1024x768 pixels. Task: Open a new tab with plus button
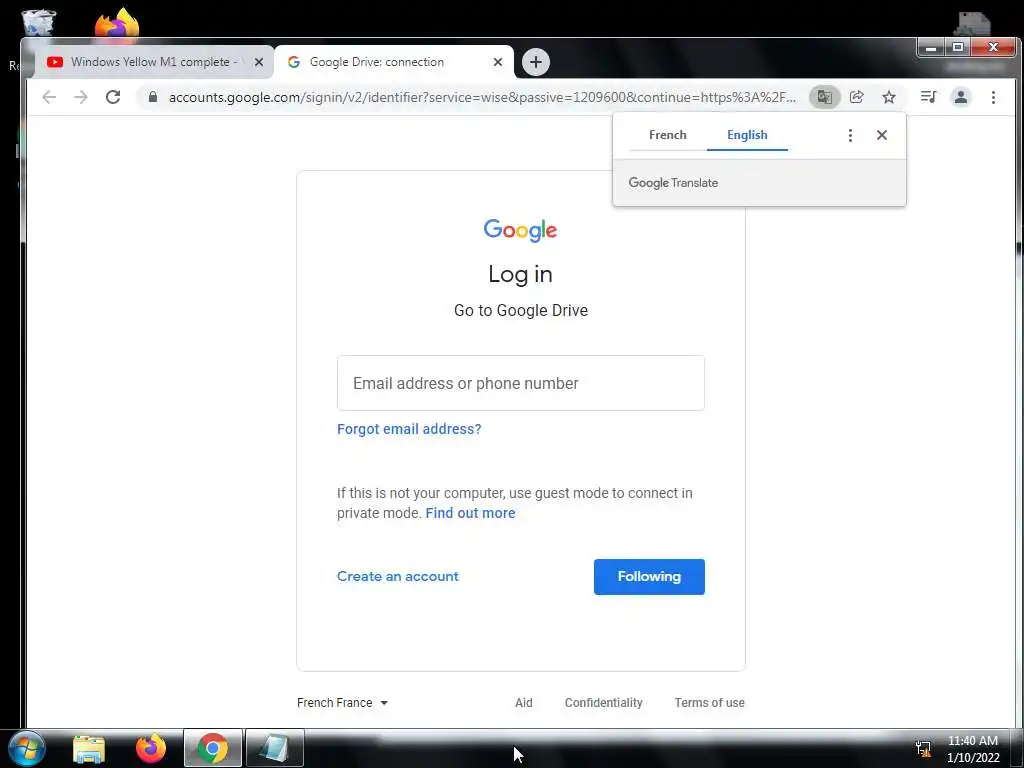[536, 62]
